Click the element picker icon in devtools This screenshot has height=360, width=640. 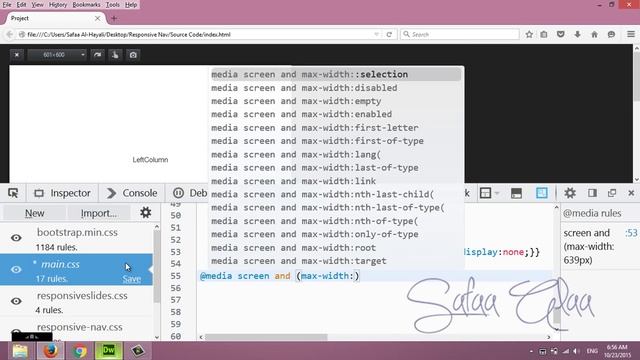[x=13, y=193]
